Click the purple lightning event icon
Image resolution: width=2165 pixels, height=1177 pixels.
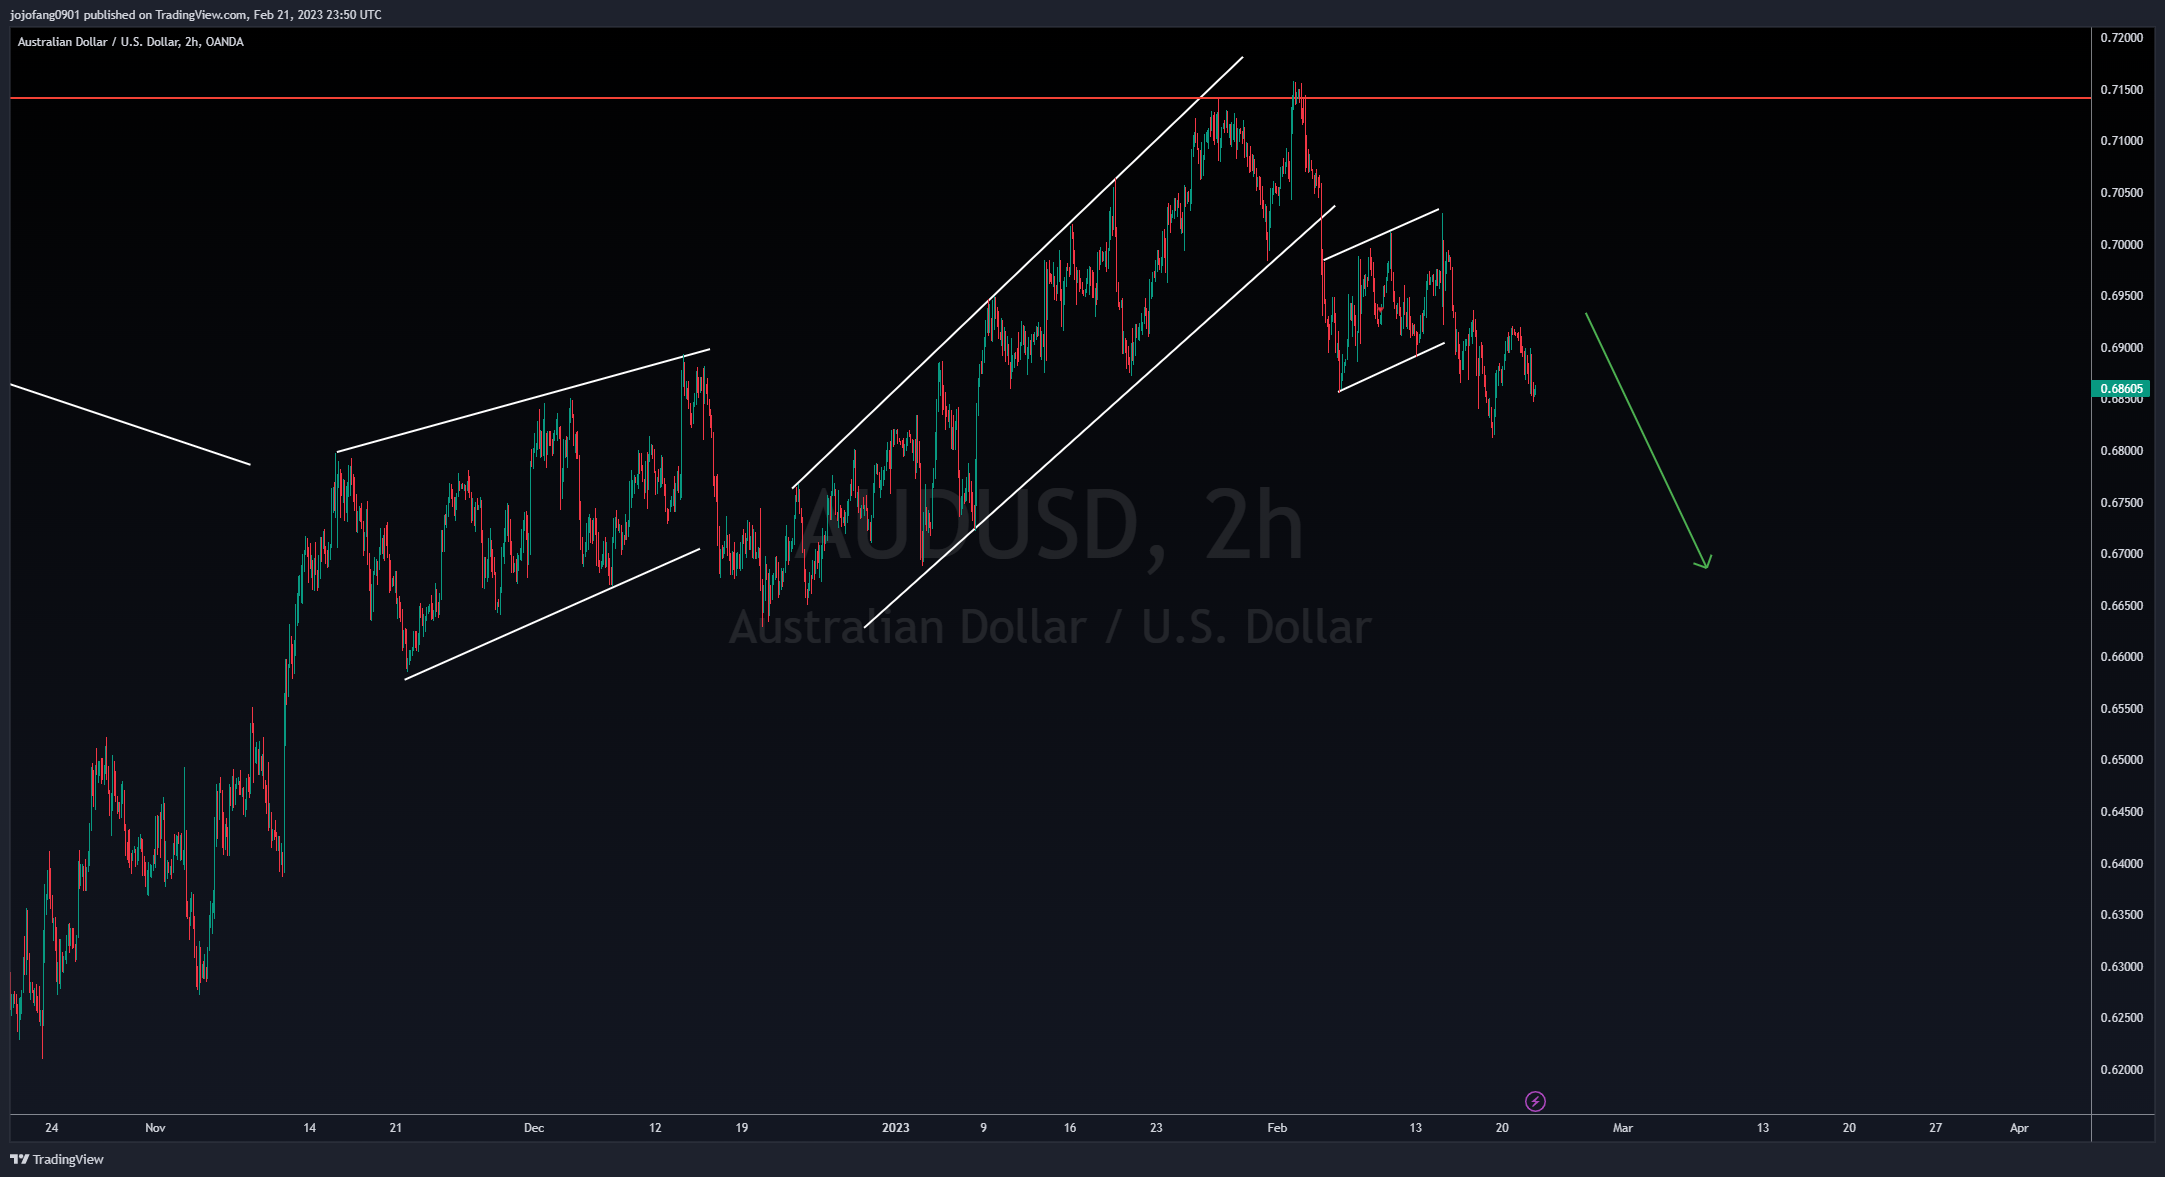pyautogui.click(x=1535, y=1101)
